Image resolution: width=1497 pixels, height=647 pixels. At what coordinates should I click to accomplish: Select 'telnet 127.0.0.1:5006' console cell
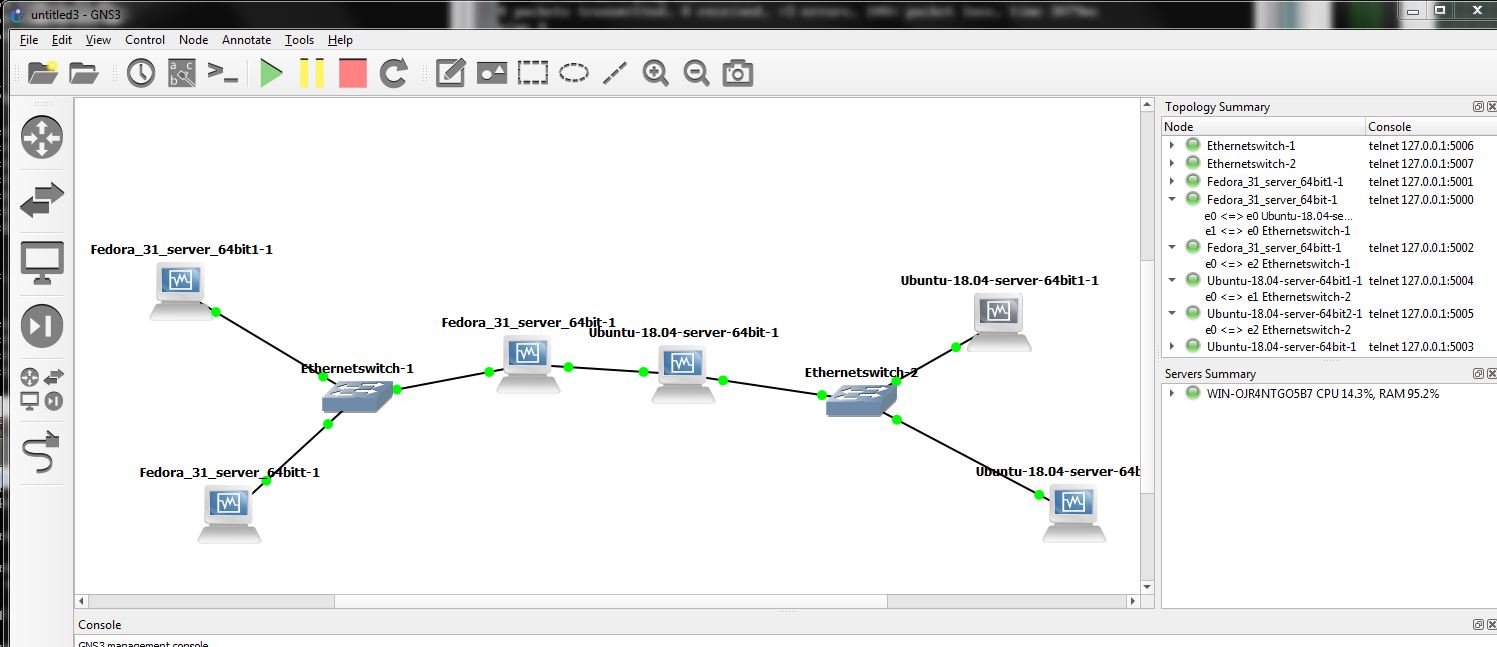pos(1421,146)
